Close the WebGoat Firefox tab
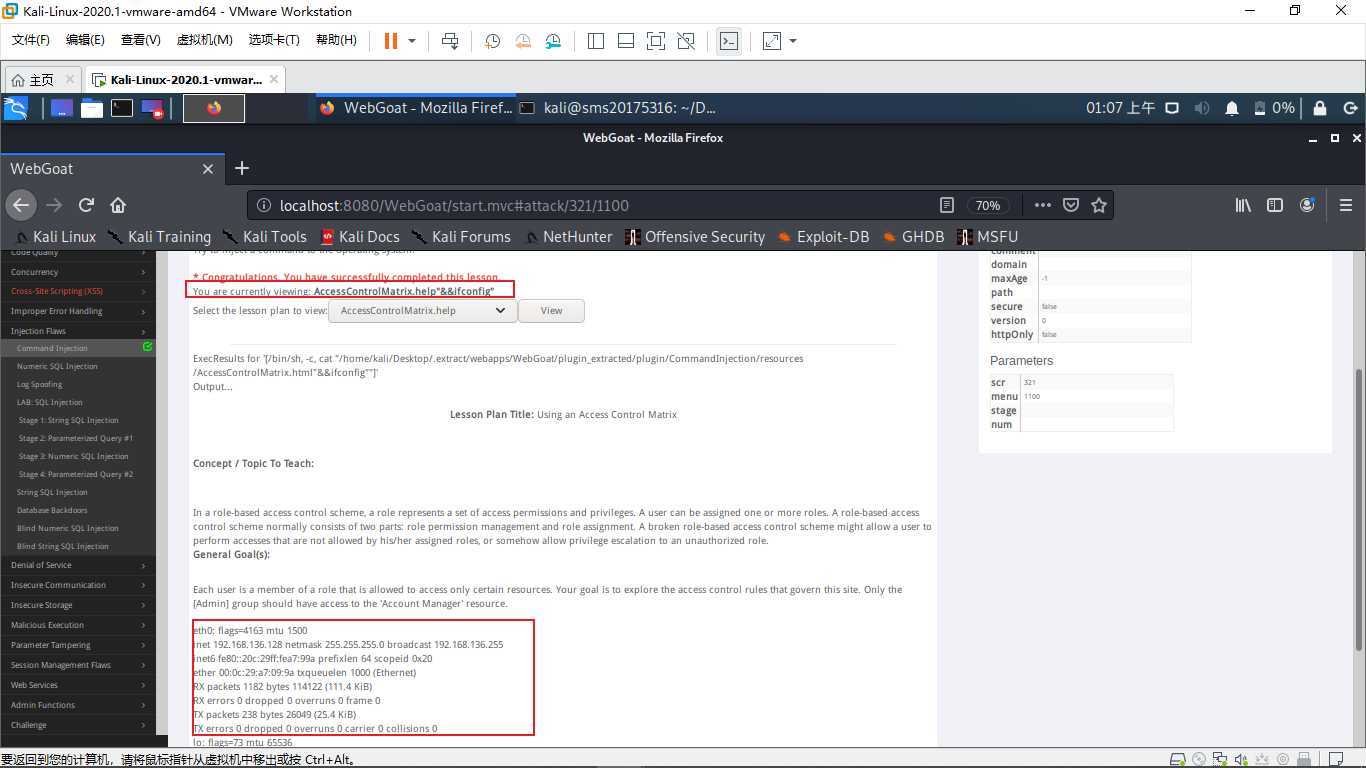Image resolution: width=1366 pixels, height=768 pixels. 208,169
